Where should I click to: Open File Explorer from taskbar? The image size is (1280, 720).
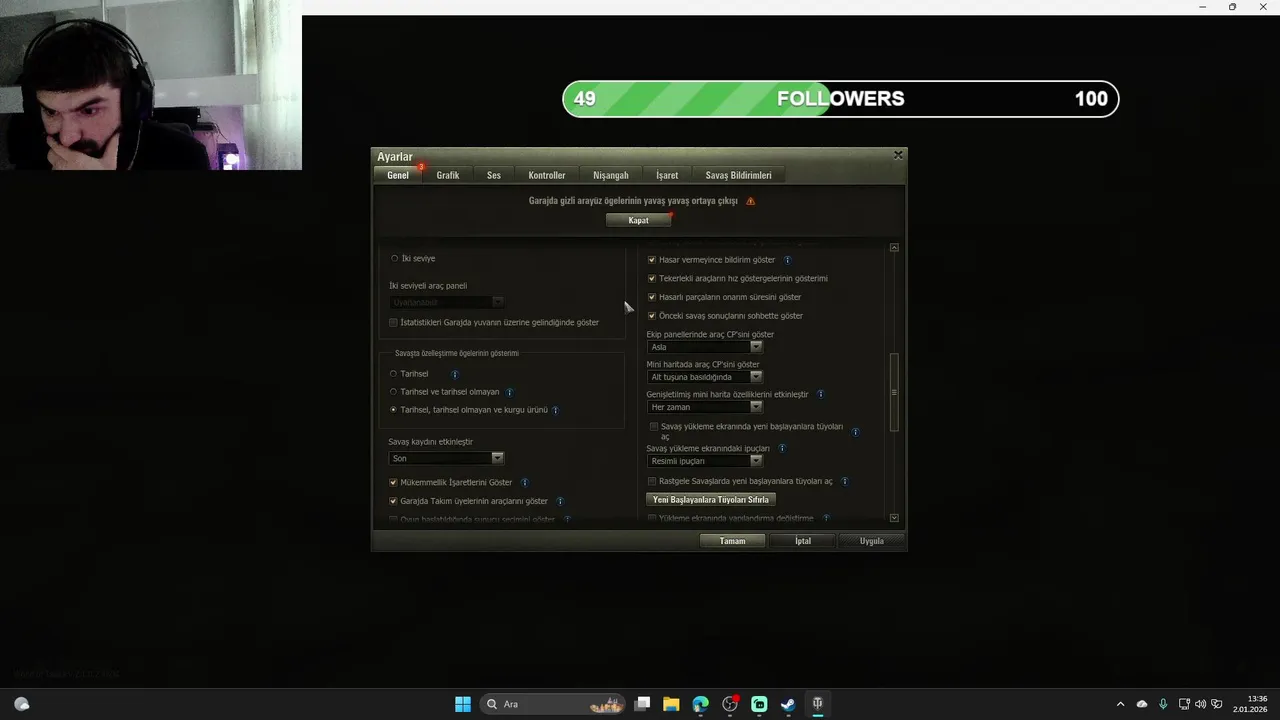[x=671, y=704]
